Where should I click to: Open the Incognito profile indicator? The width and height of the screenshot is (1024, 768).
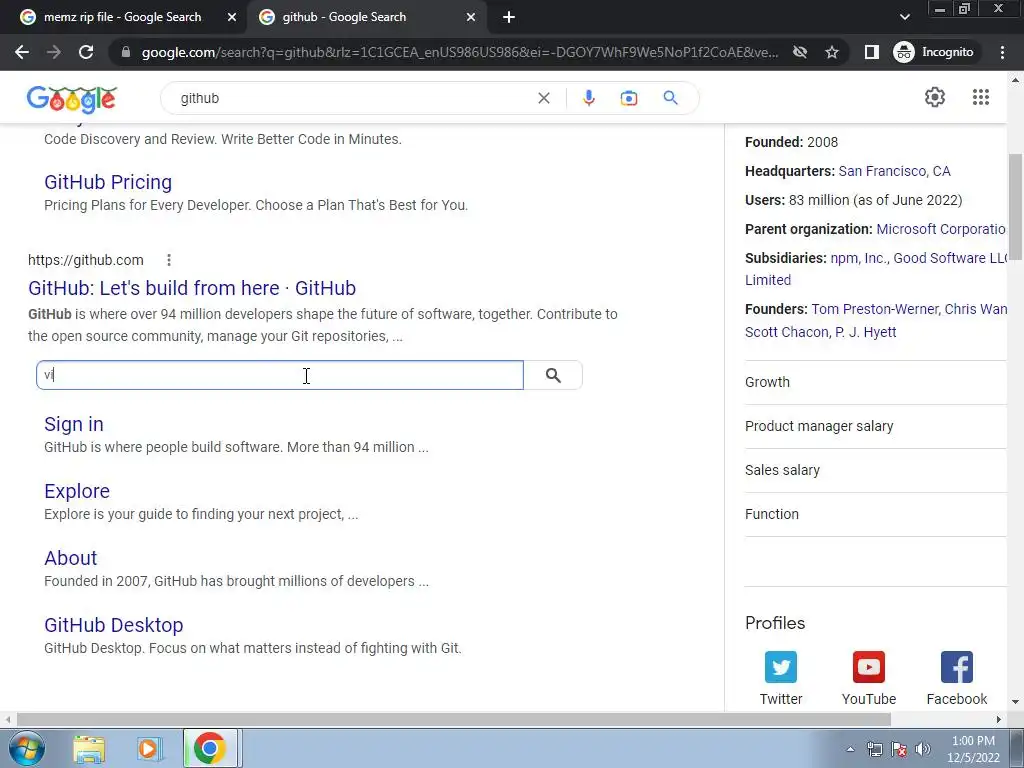pos(934,52)
